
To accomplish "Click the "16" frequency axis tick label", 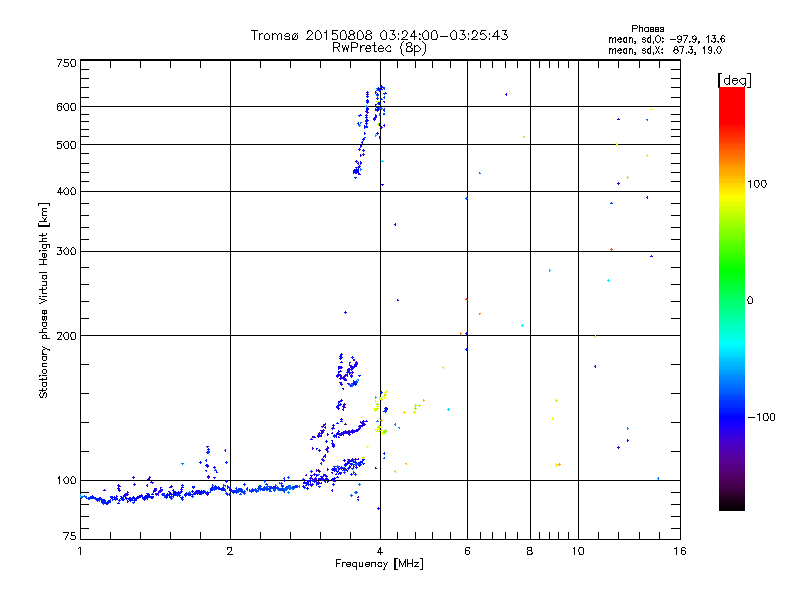I will click(x=680, y=551).
